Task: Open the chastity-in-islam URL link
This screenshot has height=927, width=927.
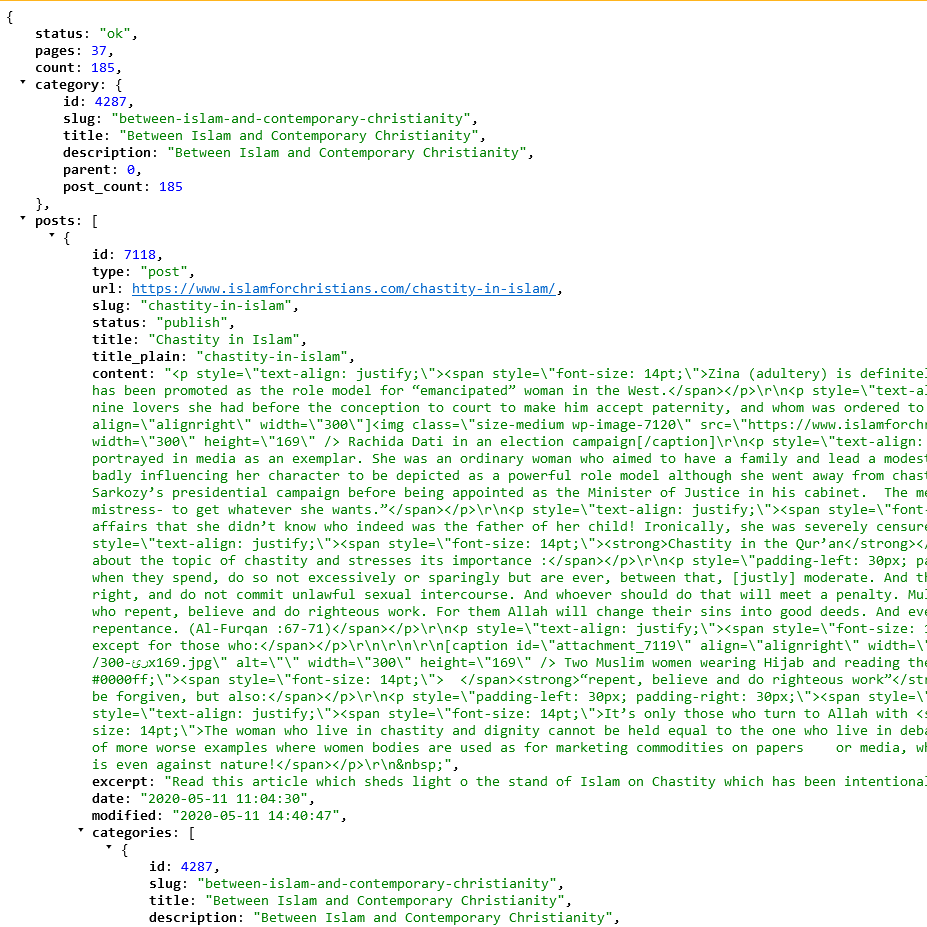Action: click(x=343, y=289)
